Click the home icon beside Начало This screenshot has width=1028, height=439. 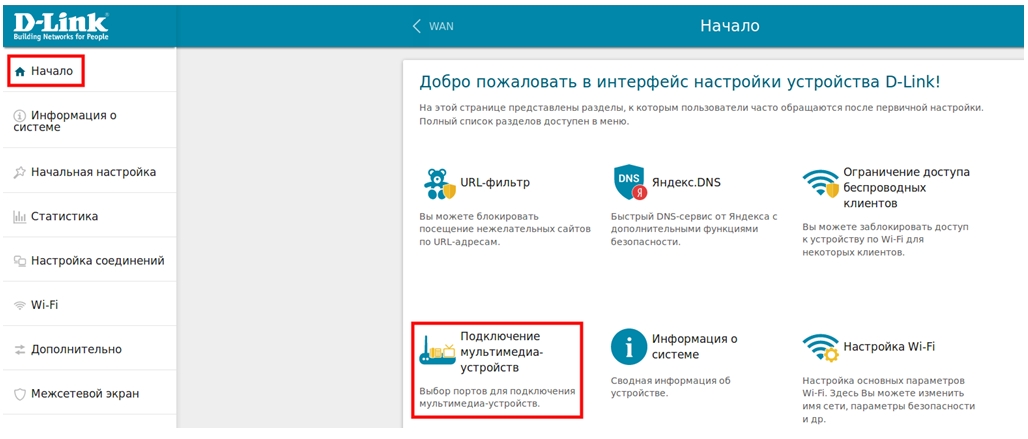(x=19, y=72)
